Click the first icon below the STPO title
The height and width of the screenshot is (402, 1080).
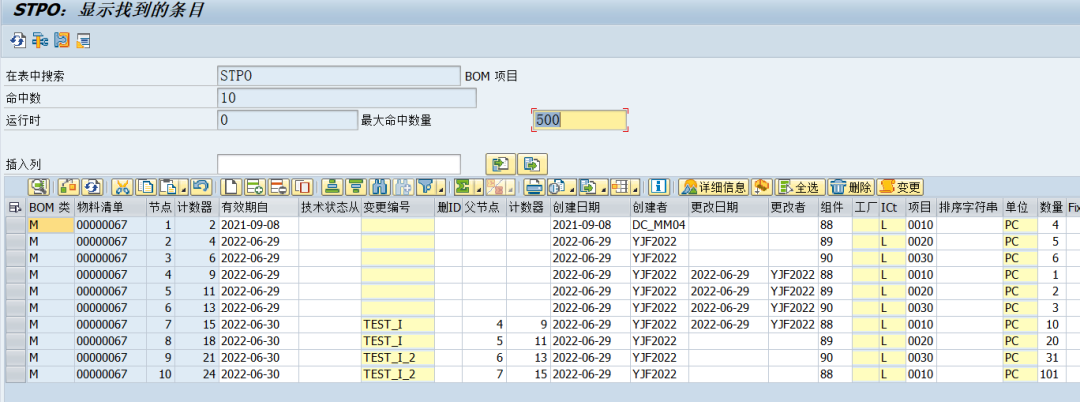[x=17, y=40]
